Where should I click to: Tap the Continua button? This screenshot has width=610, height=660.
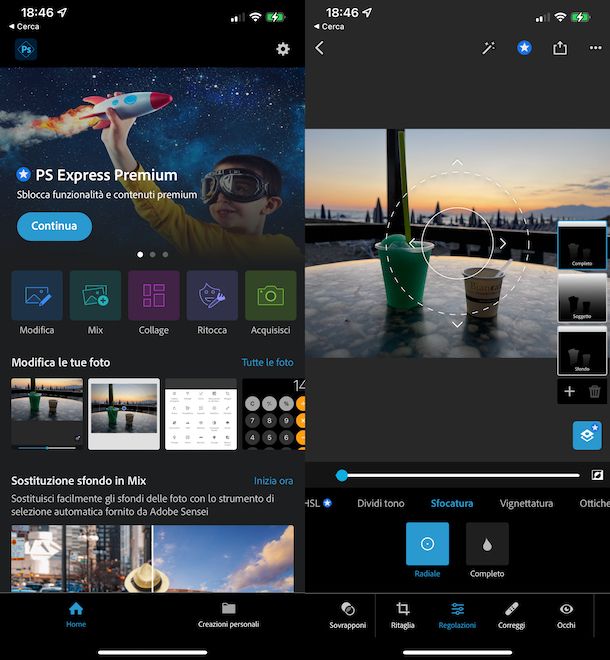pyautogui.click(x=54, y=226)
